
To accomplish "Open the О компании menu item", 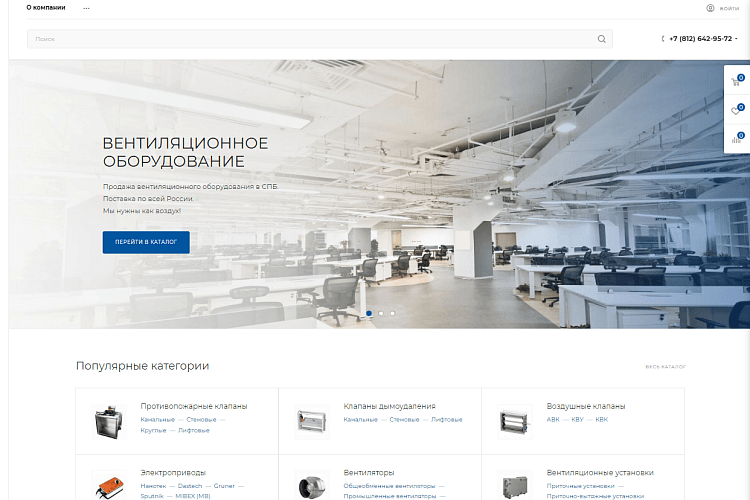I will [x=46, y=8].
